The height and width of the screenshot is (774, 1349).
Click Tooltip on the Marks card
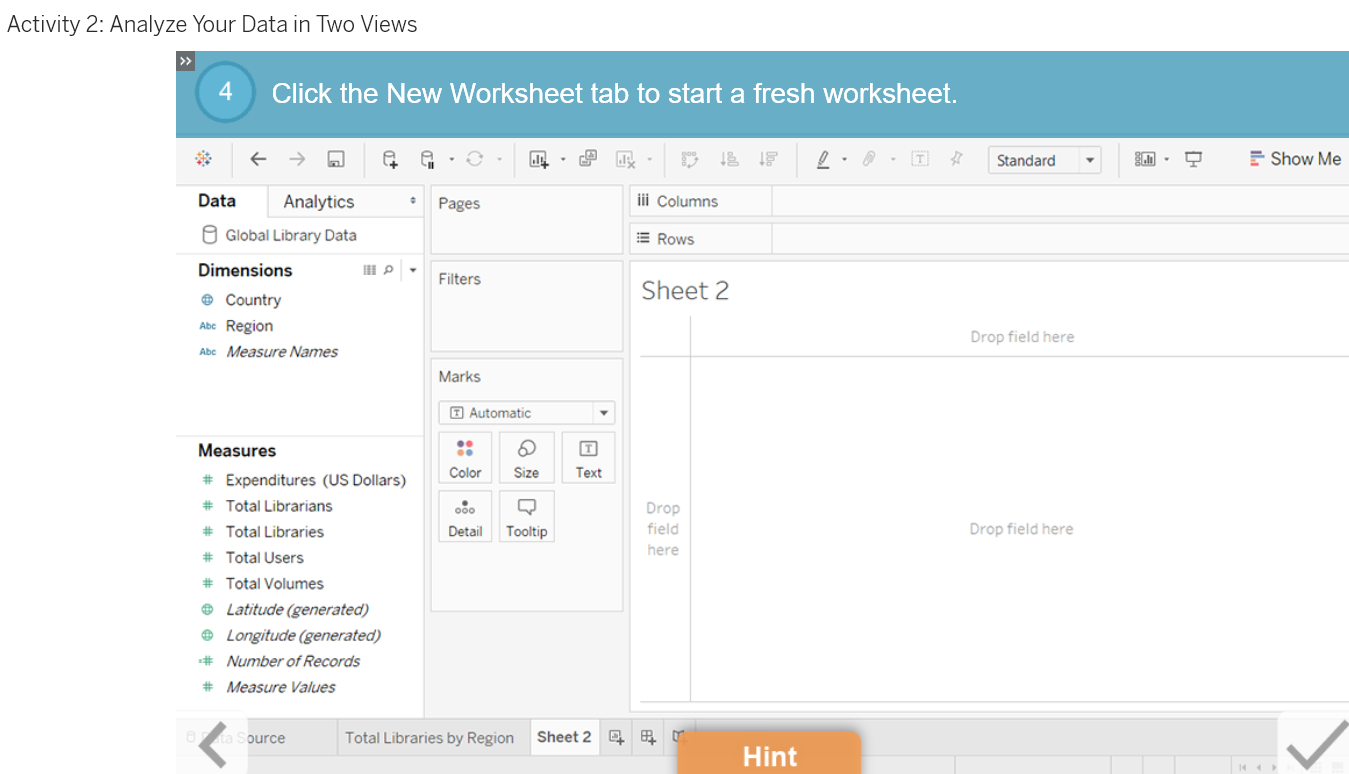pos(526,516)
